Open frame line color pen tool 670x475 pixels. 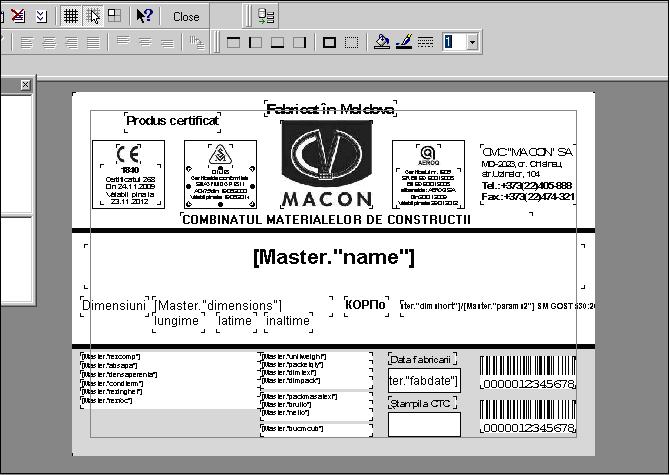(x=404, y=42)
